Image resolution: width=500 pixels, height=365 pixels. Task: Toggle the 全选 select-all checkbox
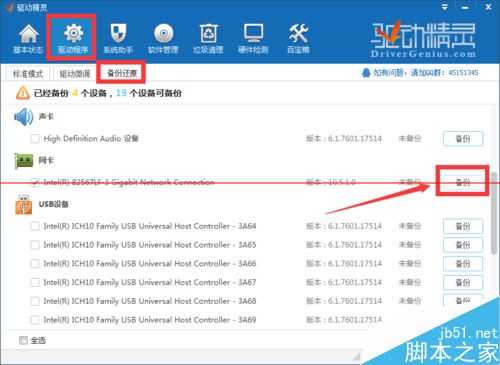pyautogui.click(x=23, y=340)
